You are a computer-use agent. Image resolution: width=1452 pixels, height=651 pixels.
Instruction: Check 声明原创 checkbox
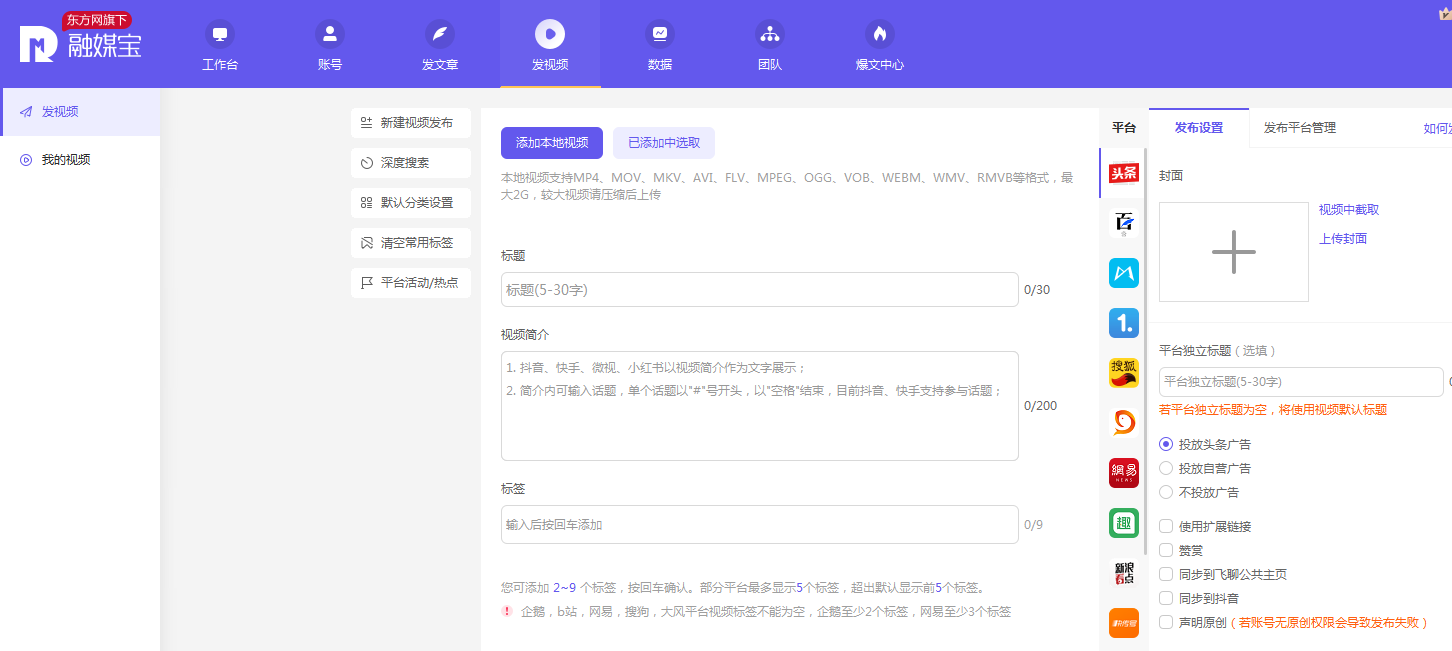click(x=1166, y=622)
